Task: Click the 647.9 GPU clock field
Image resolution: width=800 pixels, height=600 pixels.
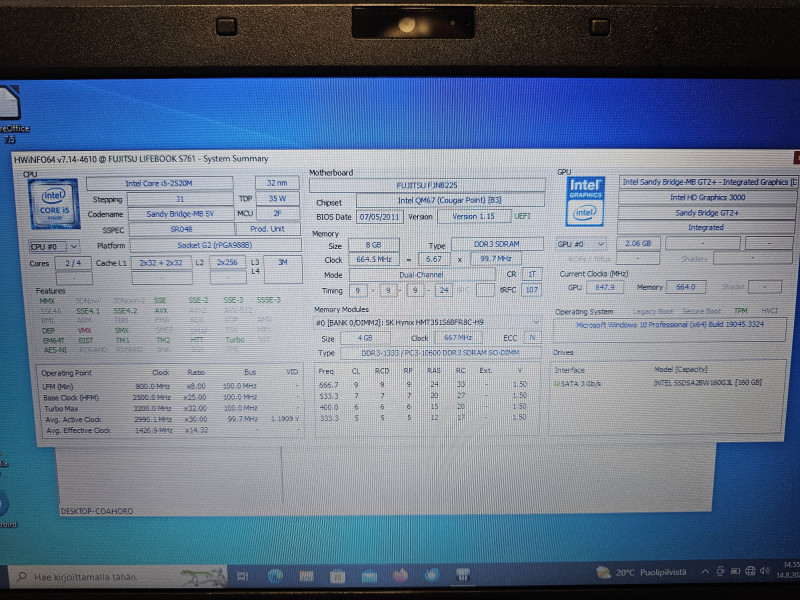Action: (x=605, y=287)
